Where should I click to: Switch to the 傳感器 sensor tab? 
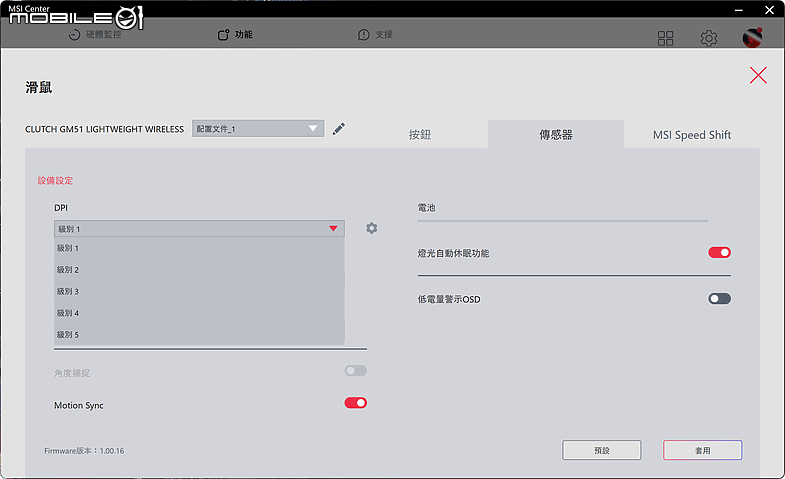coord(556,135)
